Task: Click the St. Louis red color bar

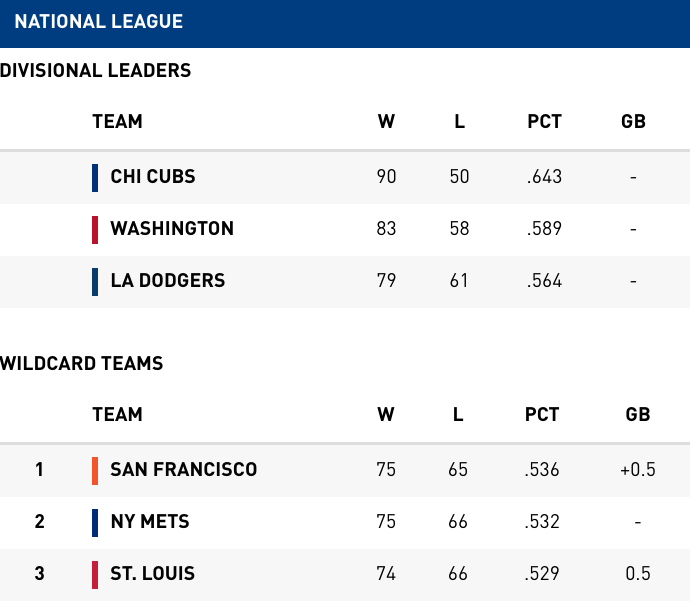Action: coord(95,575)
